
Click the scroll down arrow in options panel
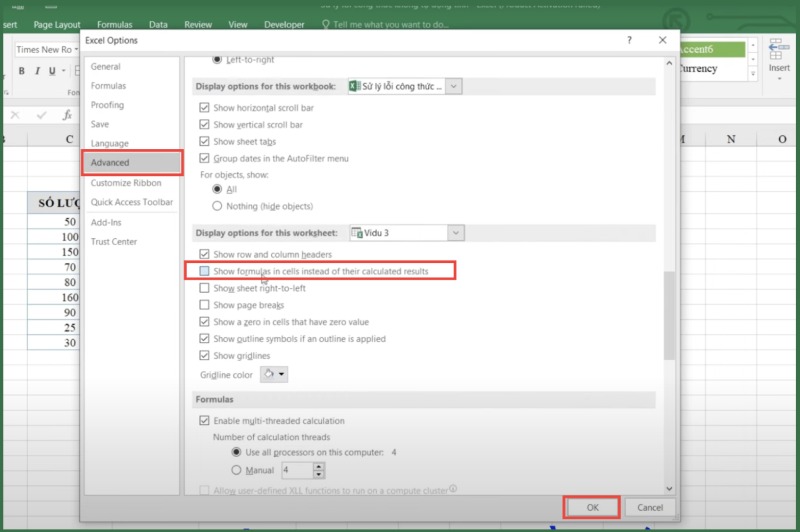[669, 488]
